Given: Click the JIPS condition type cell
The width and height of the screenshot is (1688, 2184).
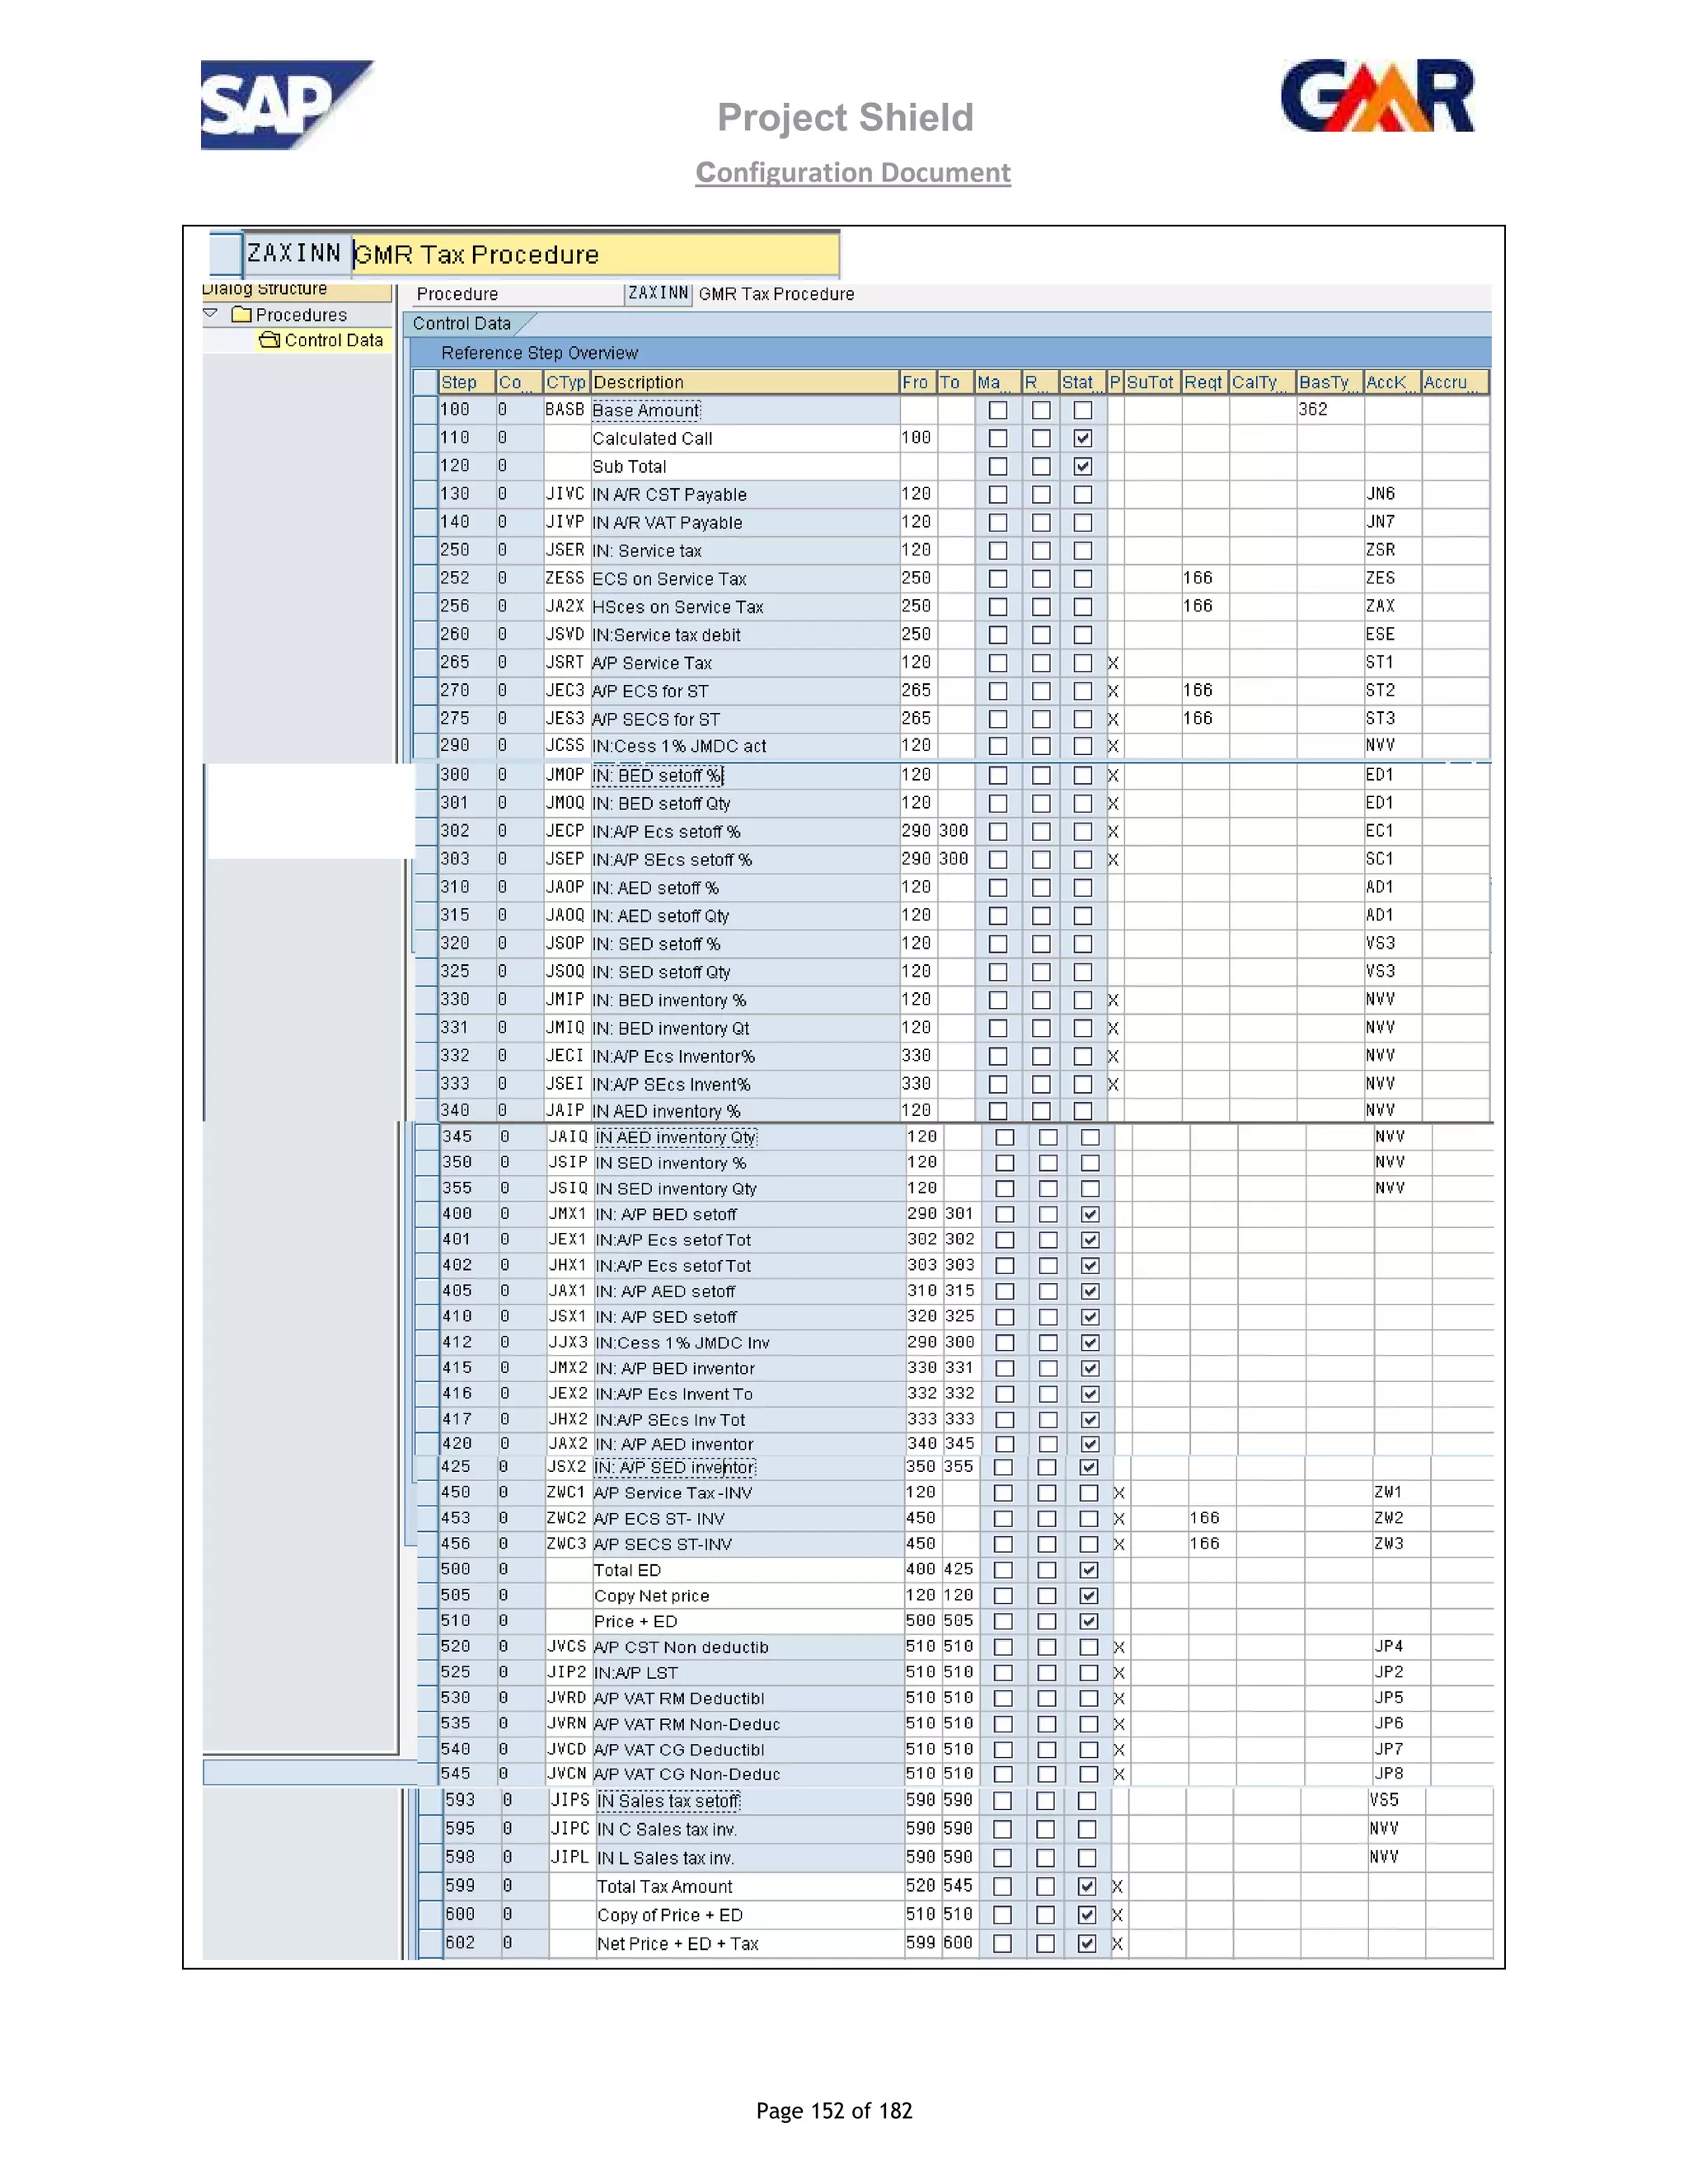Looking at the screenshot, I should click(571, 1800).
